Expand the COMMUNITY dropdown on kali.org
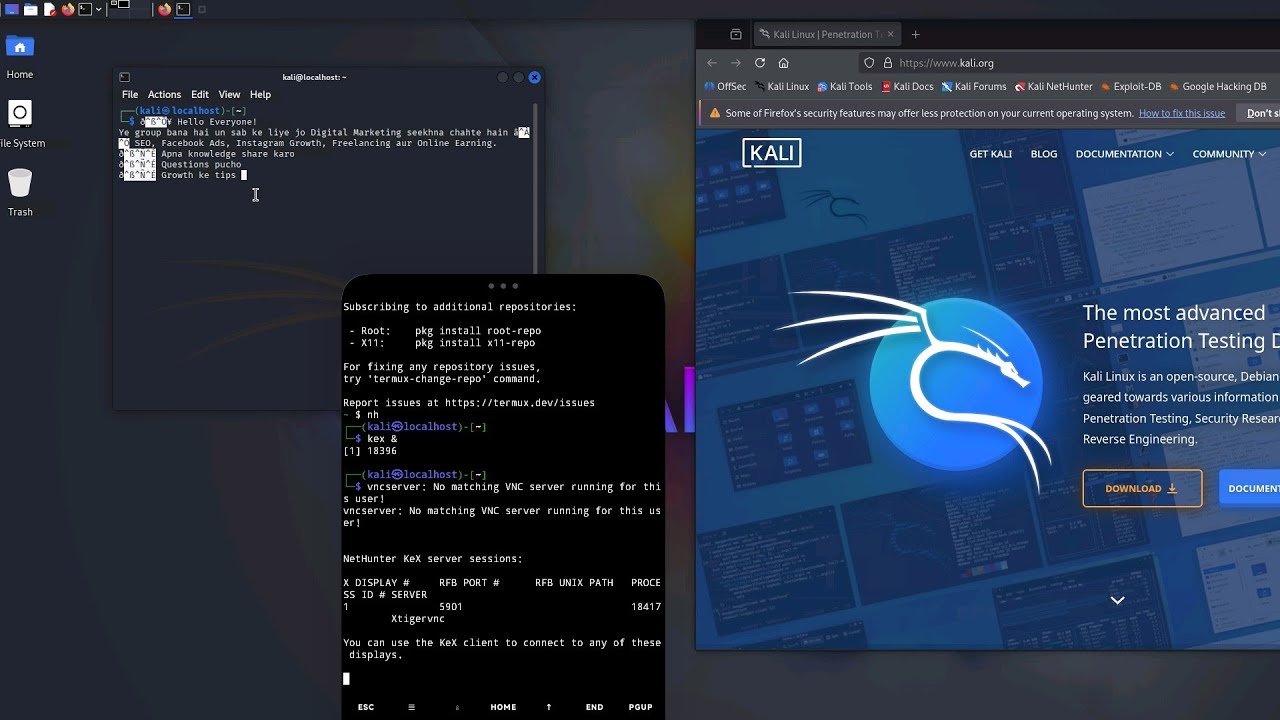Viewport: 1280px width, 720px height. [x=1229, y=154]
